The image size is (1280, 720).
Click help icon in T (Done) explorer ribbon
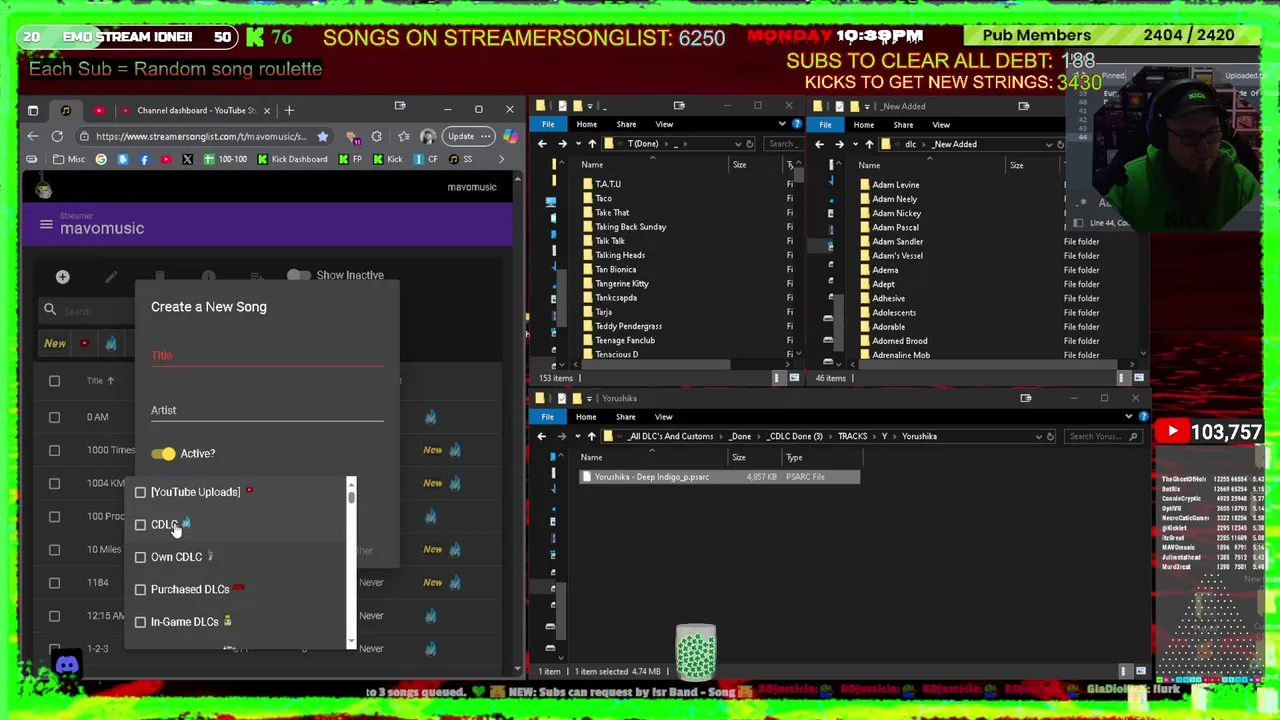(796, 124)
